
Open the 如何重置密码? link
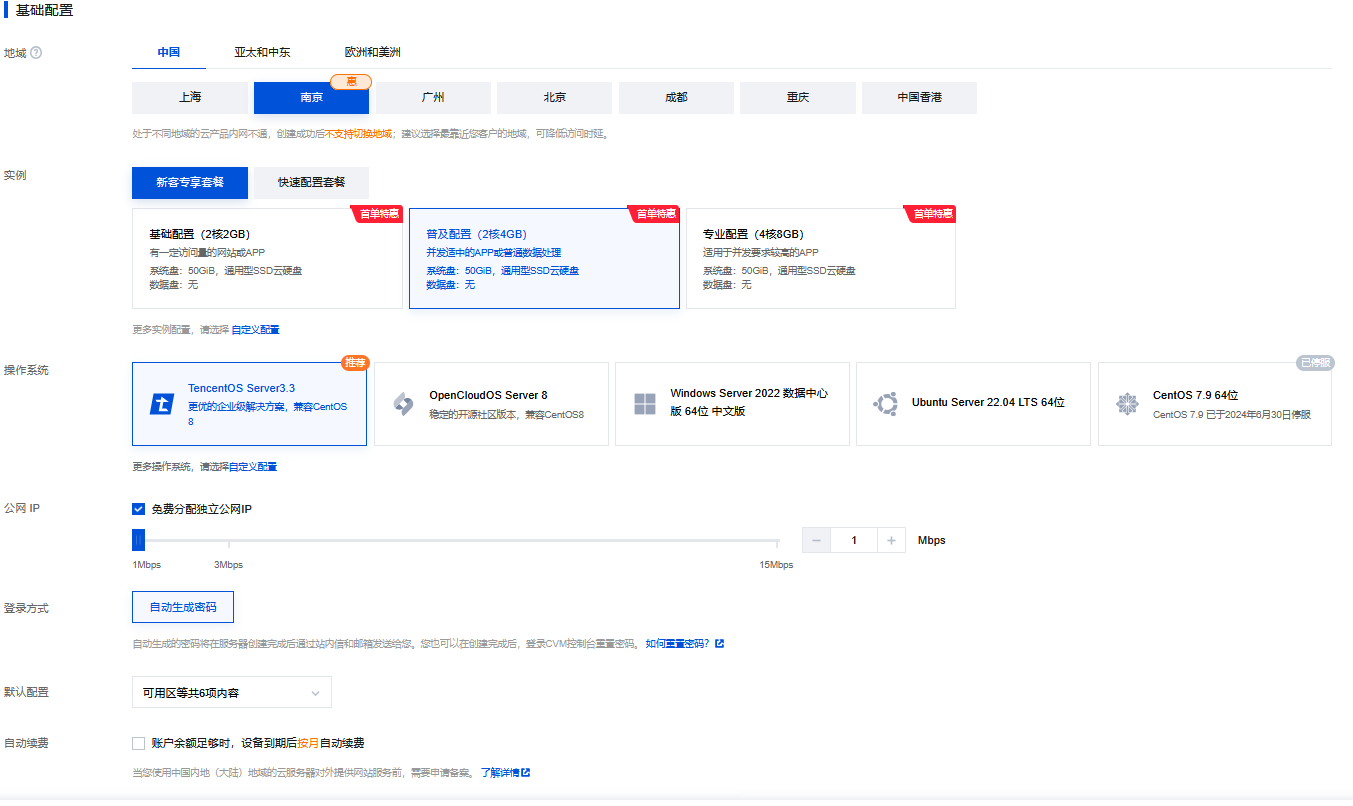677,644
